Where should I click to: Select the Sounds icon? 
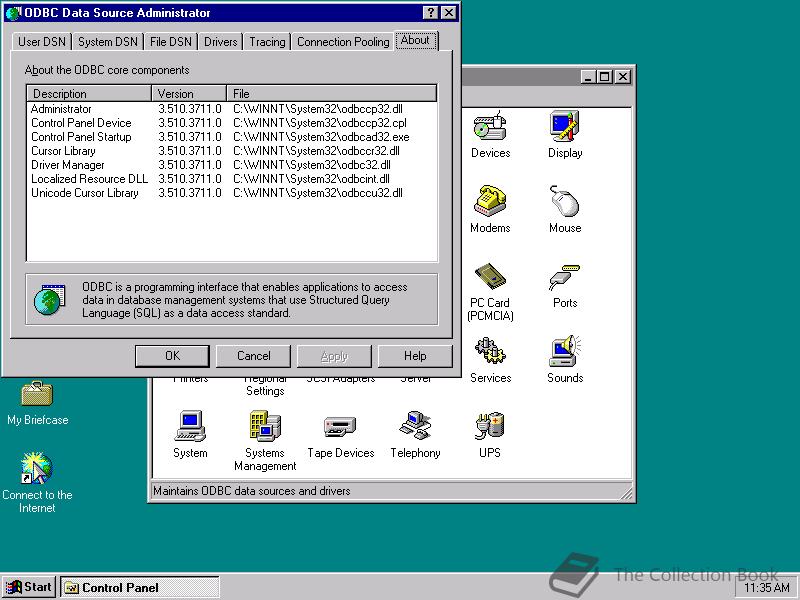click(565, 353)
